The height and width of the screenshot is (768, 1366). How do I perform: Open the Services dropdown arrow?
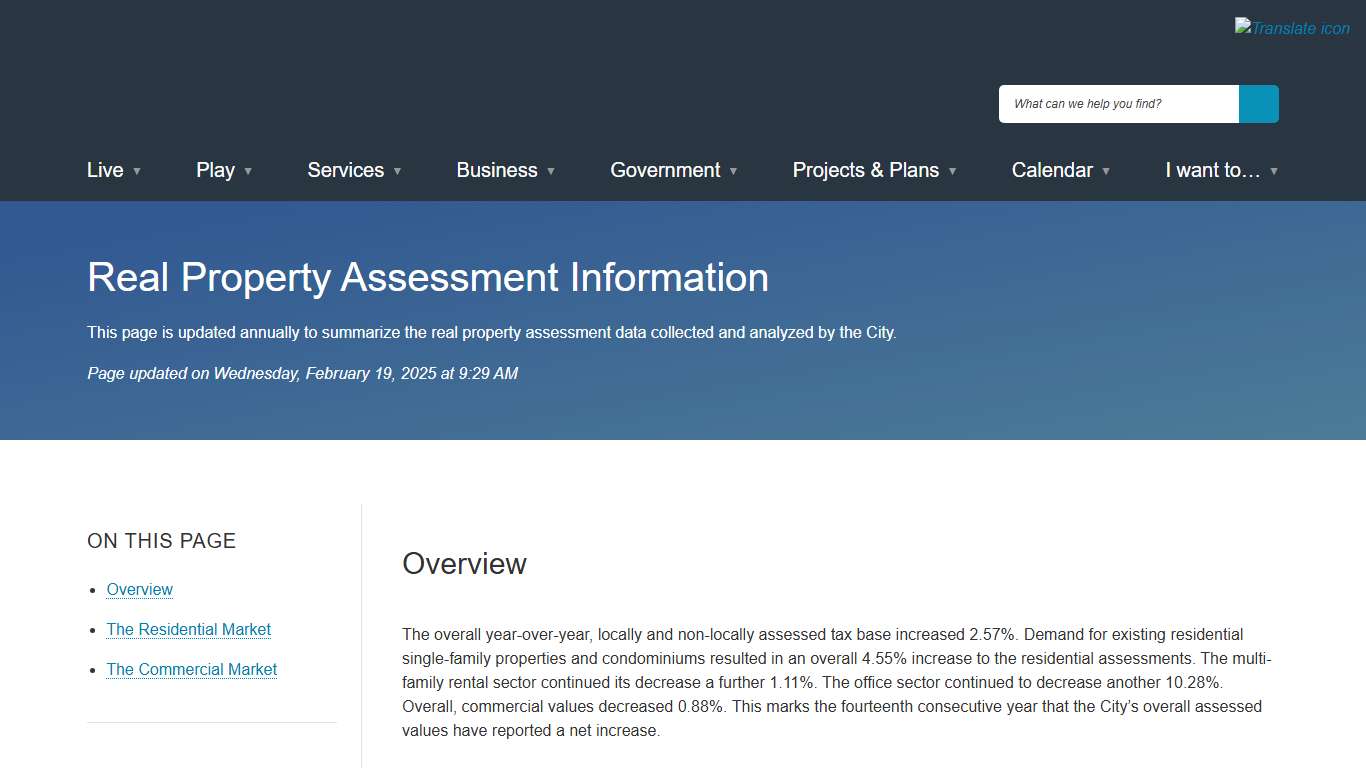coord(398,171)
